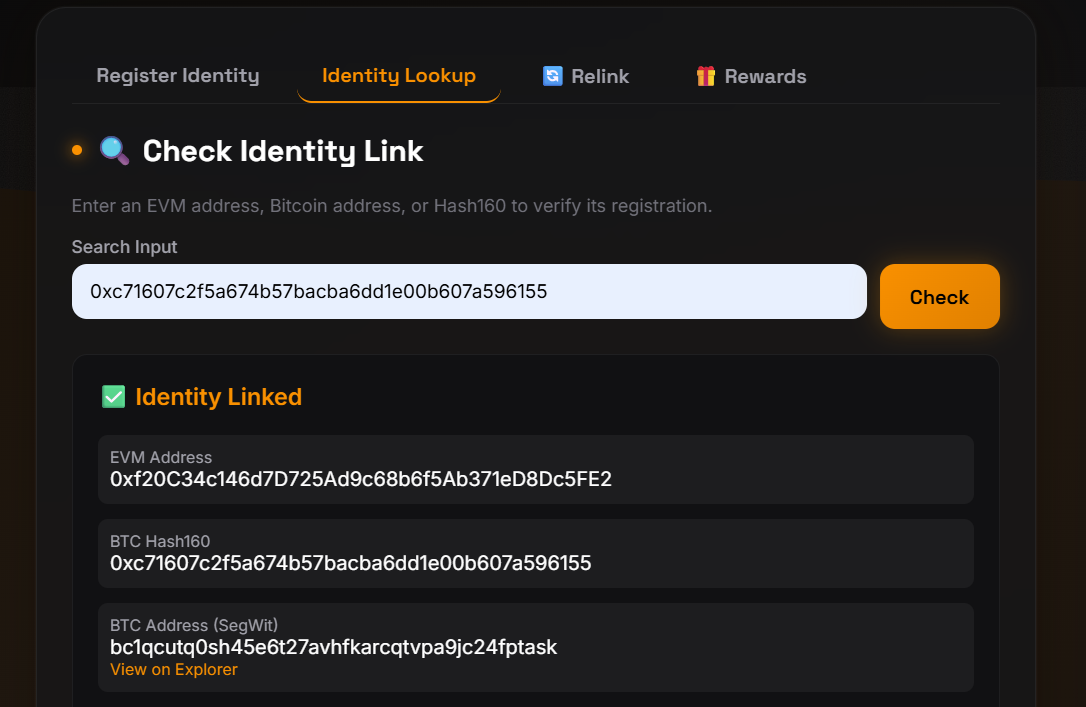1086x707 pixels.
Task: Click the magnifying glass icon in the heading
Action: coord(114,151)
